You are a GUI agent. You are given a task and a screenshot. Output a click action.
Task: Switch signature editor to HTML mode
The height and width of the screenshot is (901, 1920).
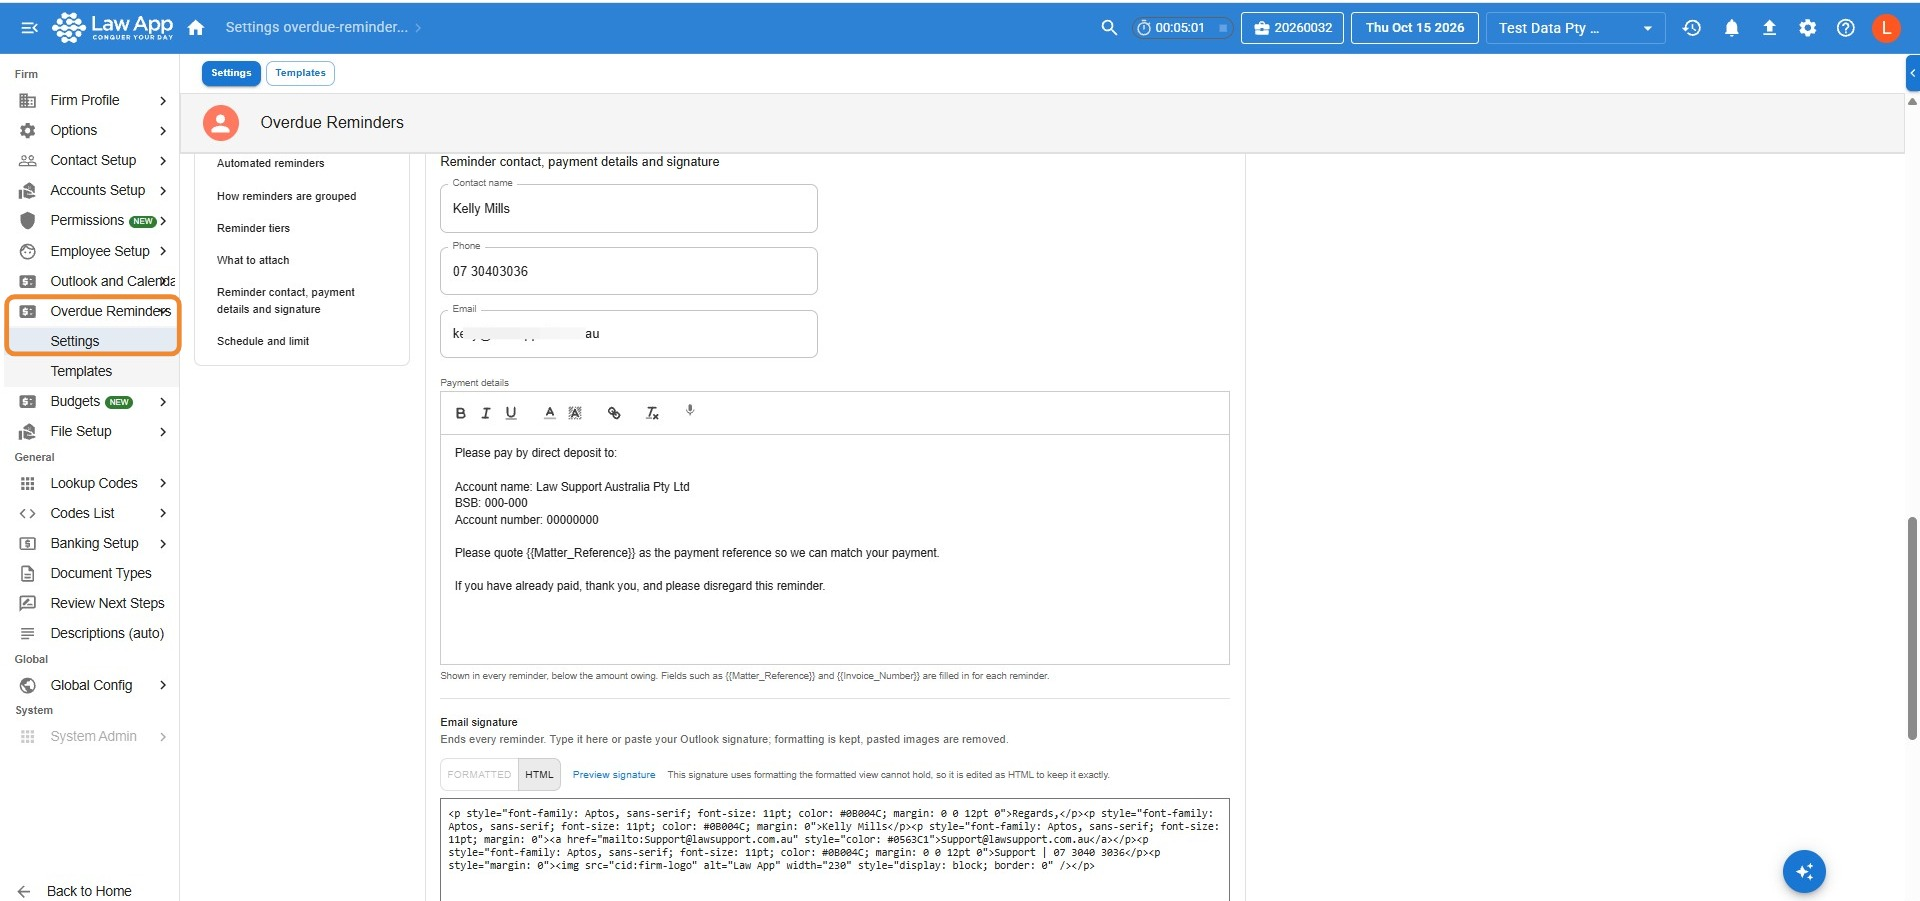coord(539,775)
